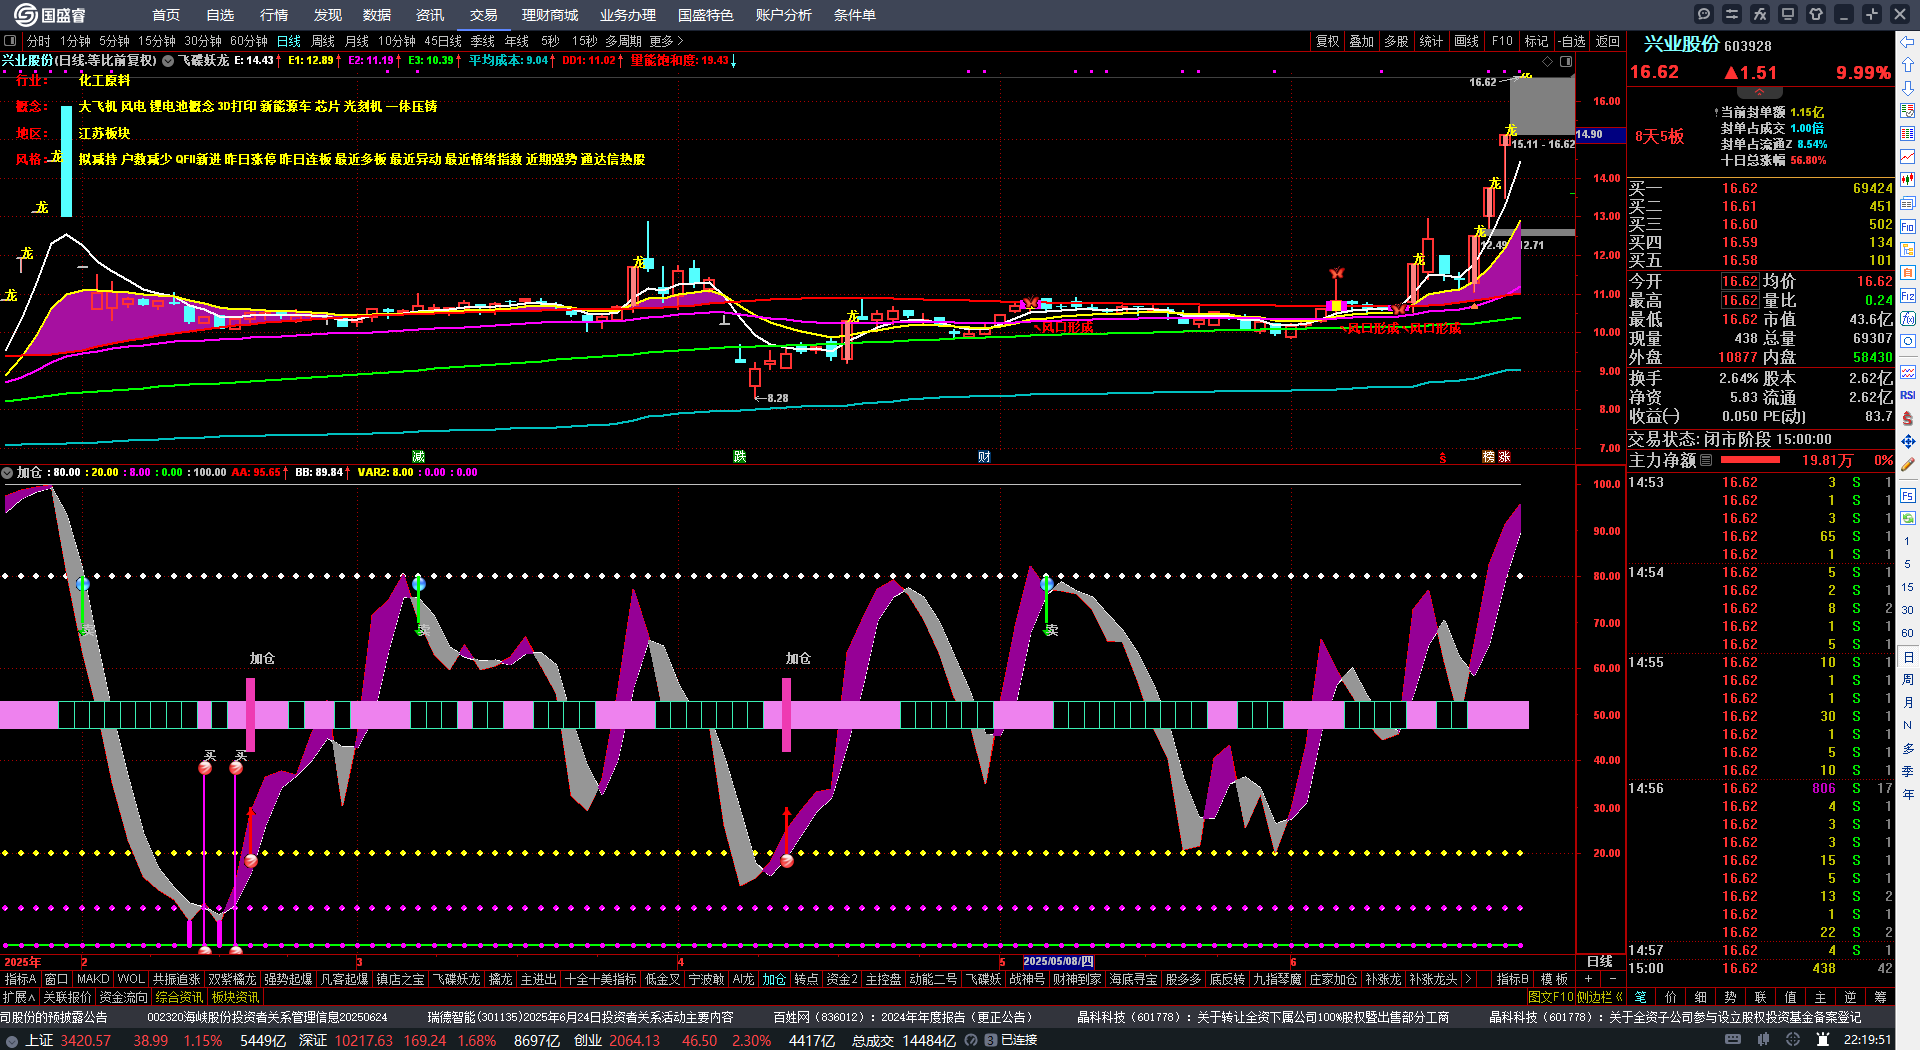Toggle 多股 multi-stock view
This screenshot has height=1050, width=1920.
(1396, 41)
